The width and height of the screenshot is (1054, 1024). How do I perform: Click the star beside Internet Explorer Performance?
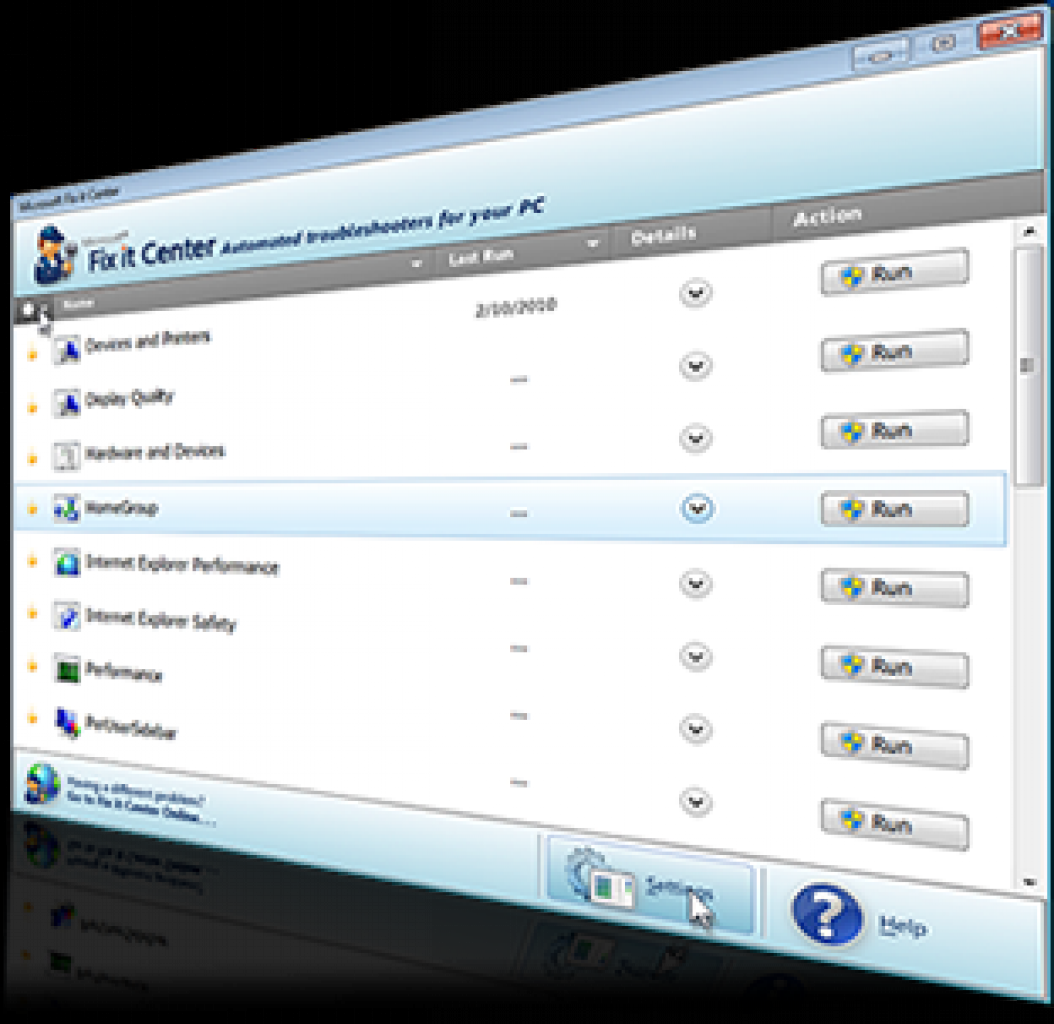pyautogui.click(x=32, y=561)
